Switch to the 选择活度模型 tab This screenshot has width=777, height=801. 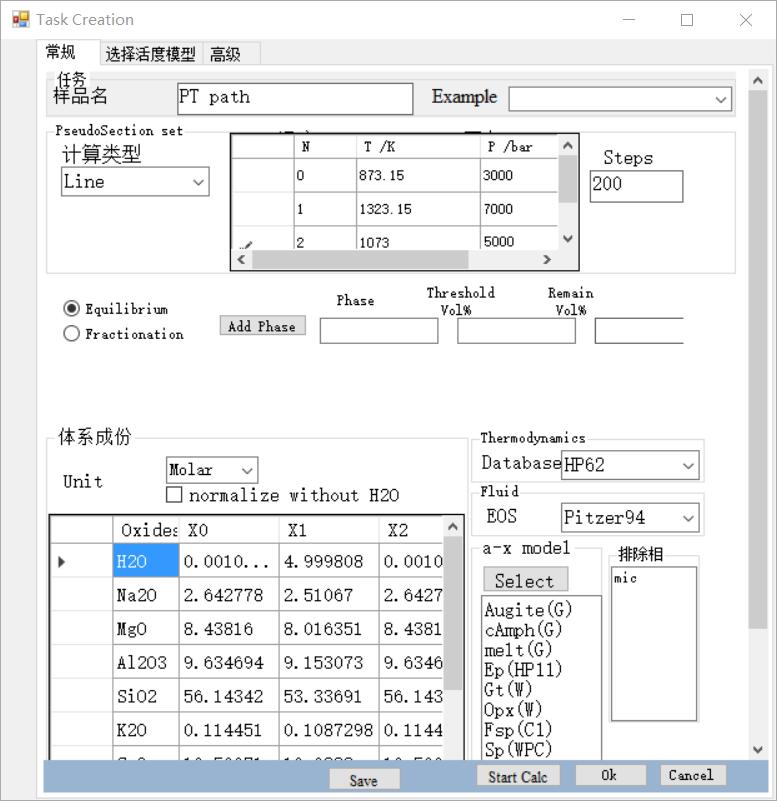coord(150,54)
